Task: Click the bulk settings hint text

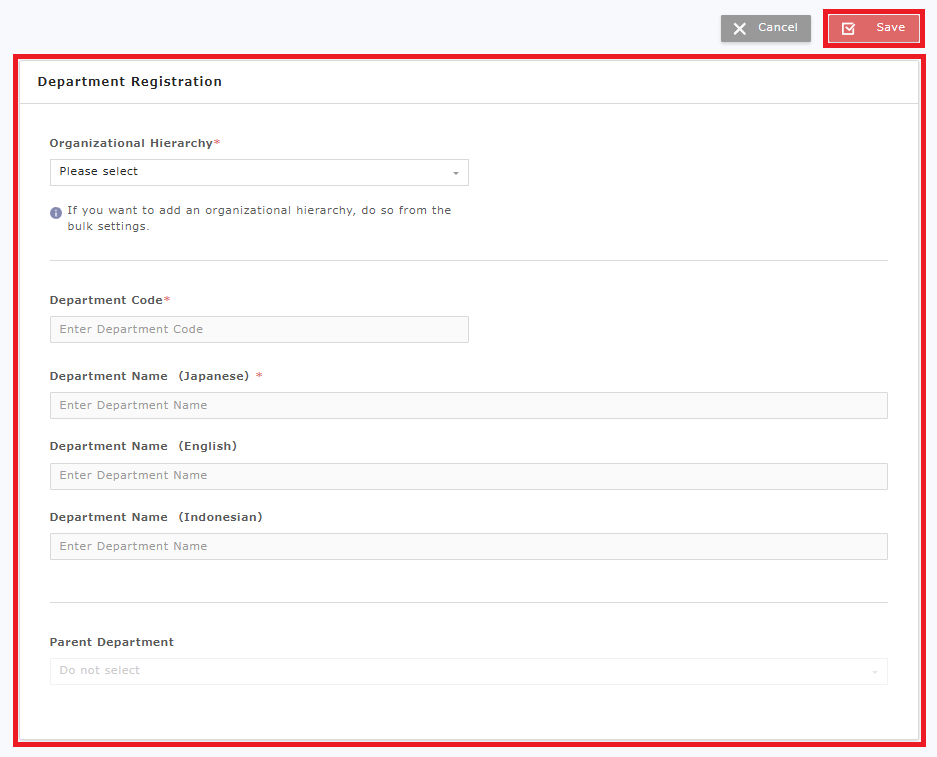Action: [258, 219]
